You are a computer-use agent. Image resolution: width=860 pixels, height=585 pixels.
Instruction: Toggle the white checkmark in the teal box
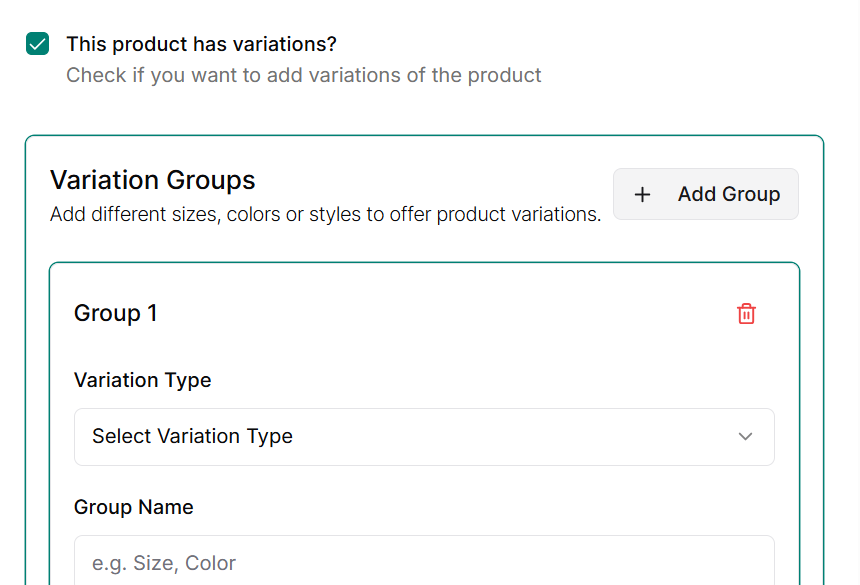[x=37, y=44]
